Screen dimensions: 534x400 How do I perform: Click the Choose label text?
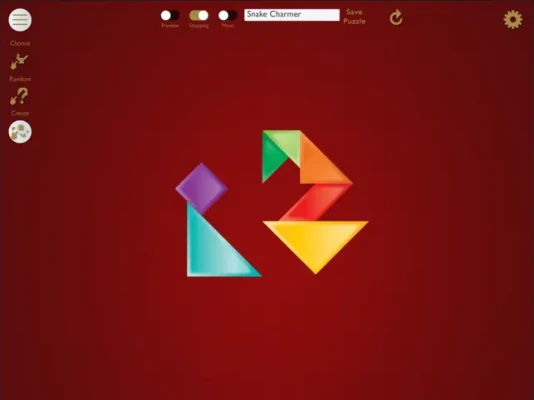[20, 43]
